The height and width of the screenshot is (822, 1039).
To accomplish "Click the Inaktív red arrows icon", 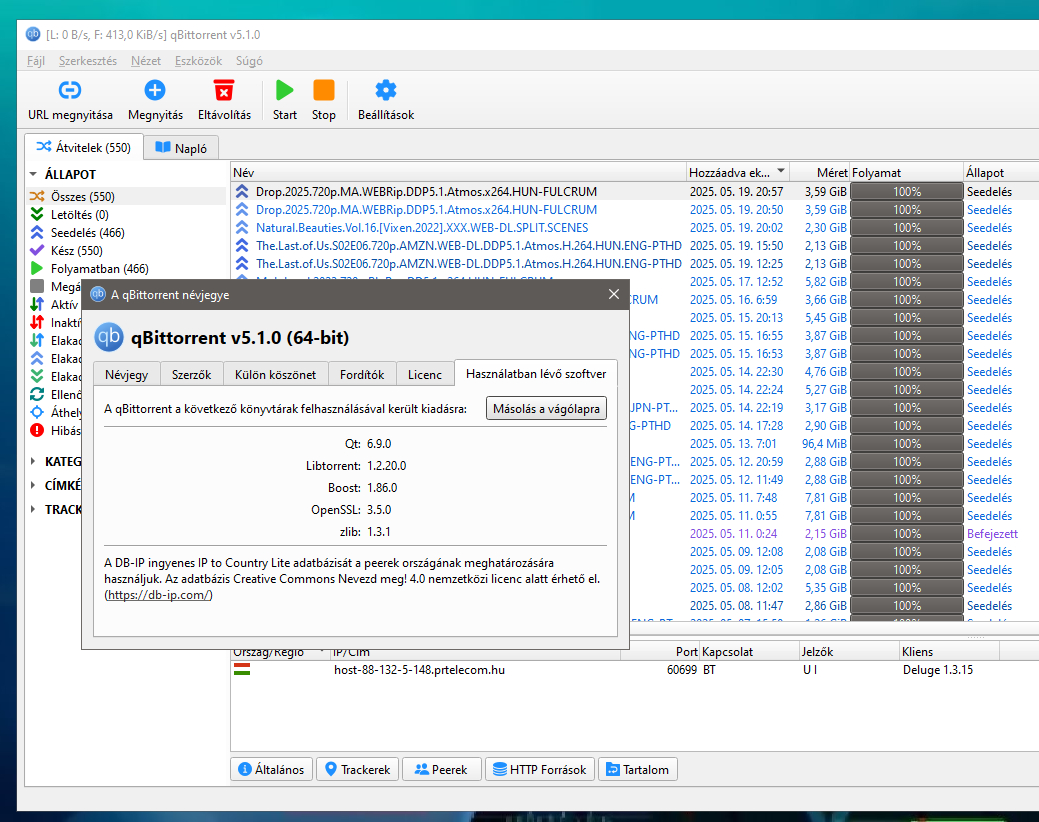I will [x=37, y=323].
